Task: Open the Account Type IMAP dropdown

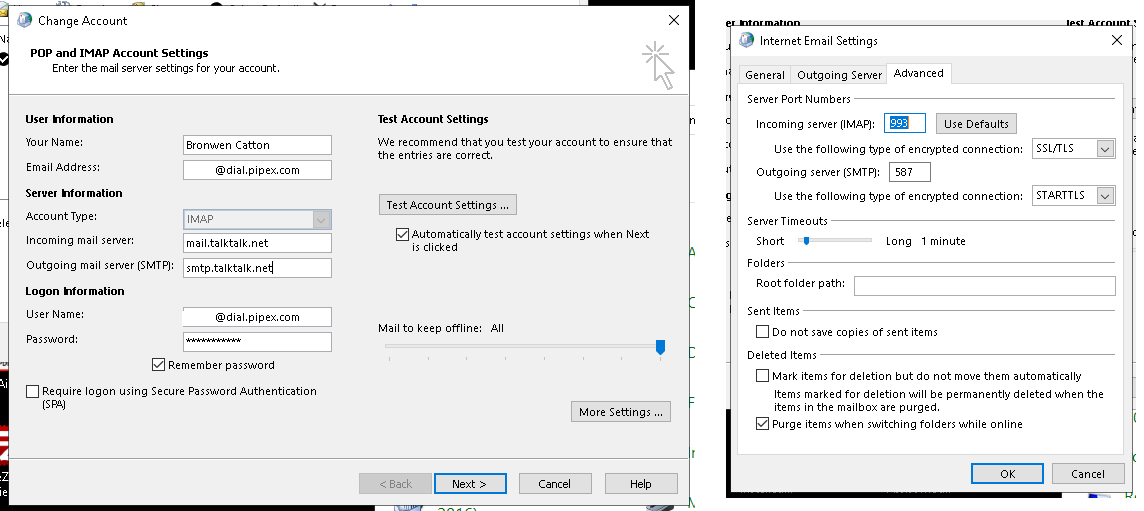Action: (x=320, y=219)
